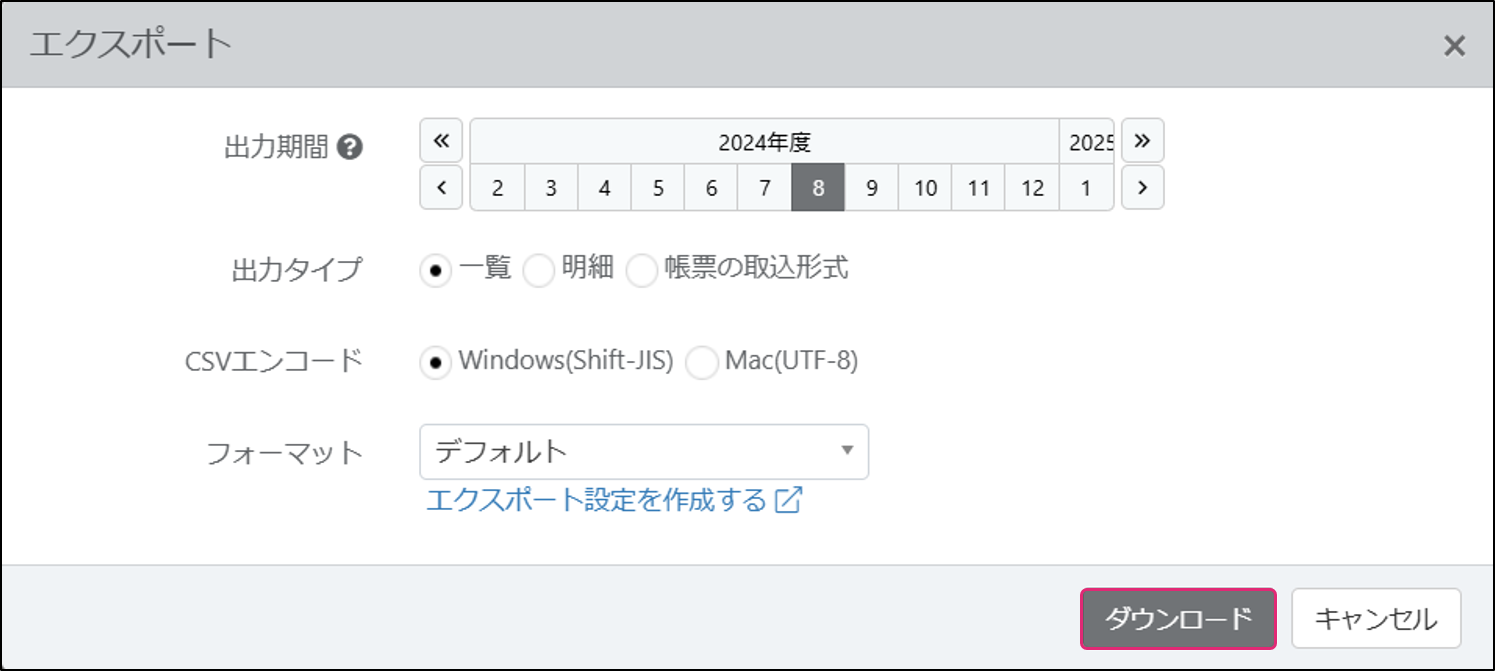The width and height of the screenshot is (1495, 671).
Task: Click the ダウンロード button
Action: click(1178, 619)
